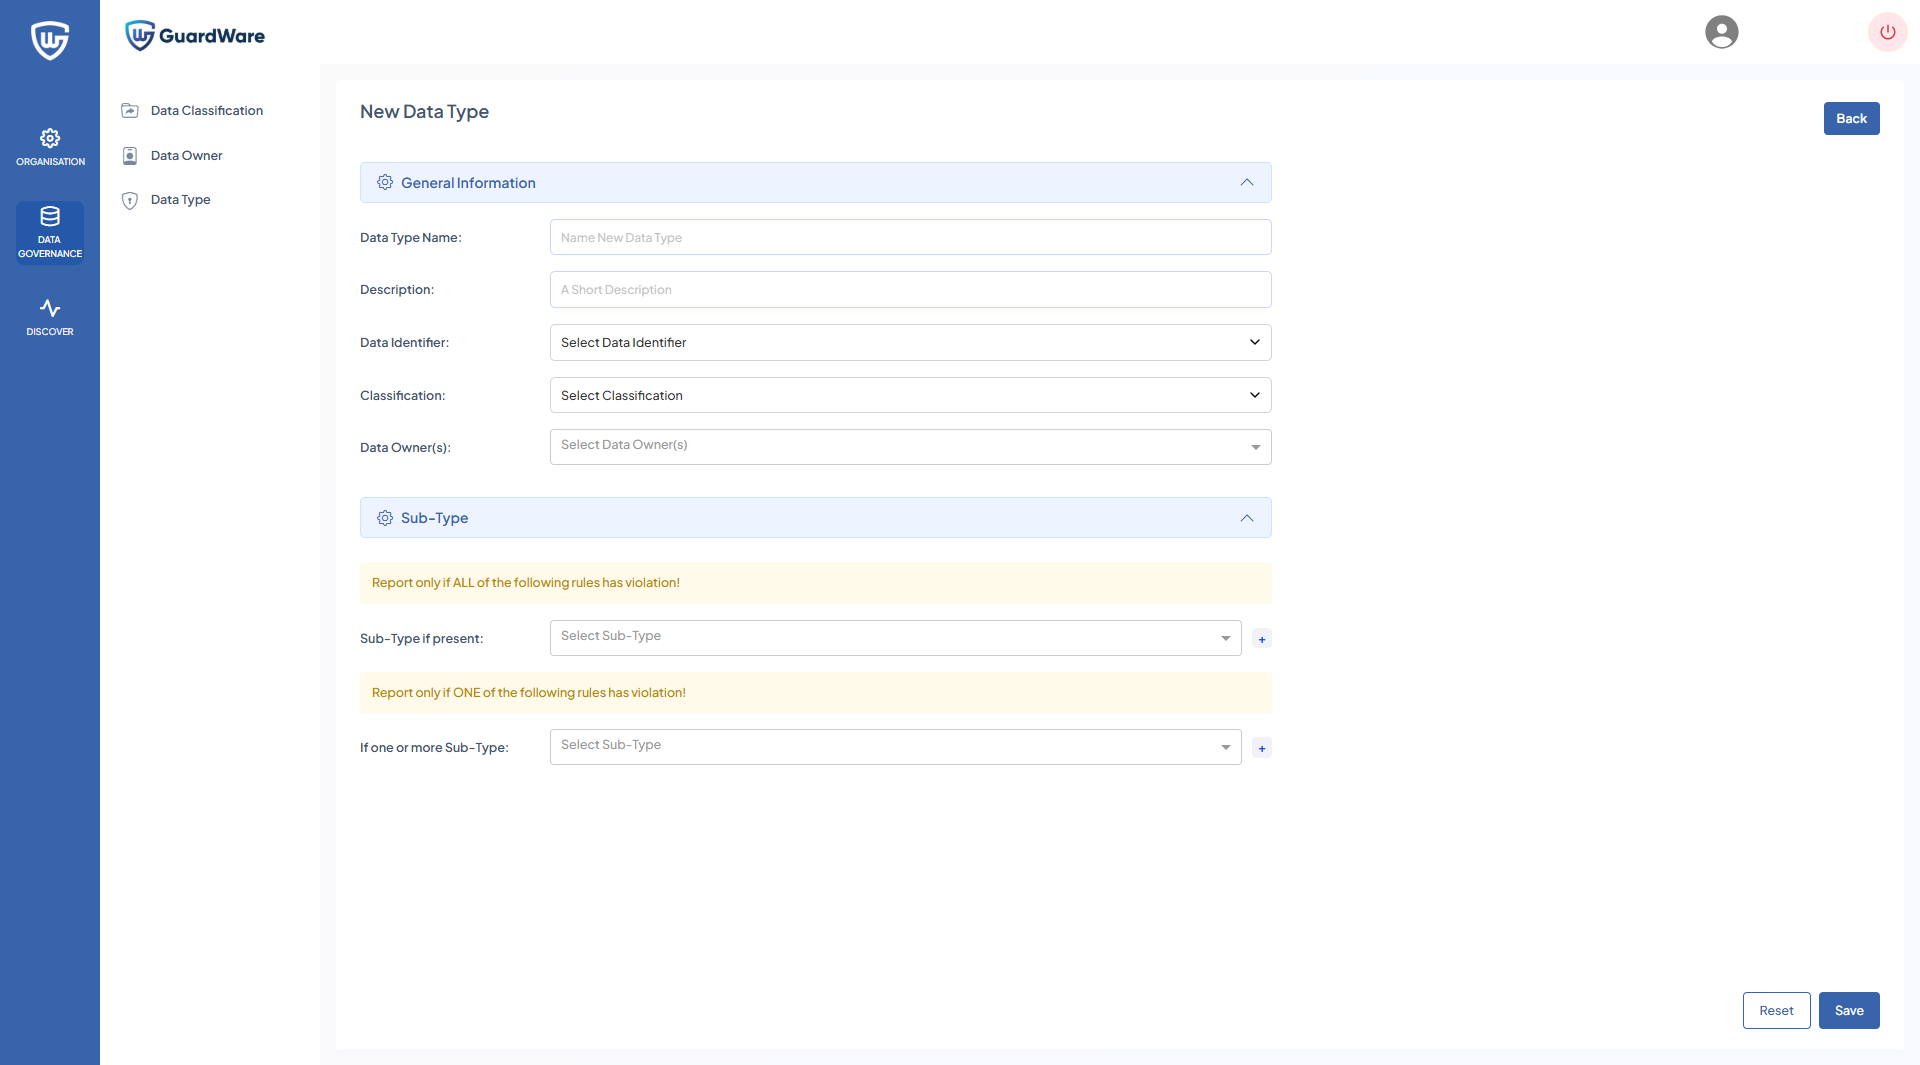Add another 'If one or more Sub-Type' row
The height and width of the screenshot is (1065, 1920).
(1262, 748)
